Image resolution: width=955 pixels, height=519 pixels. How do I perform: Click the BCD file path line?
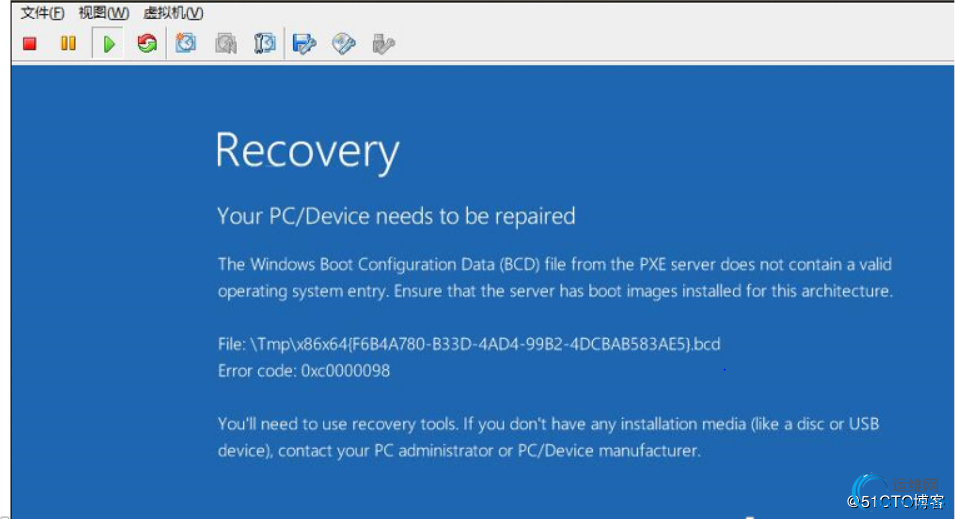click(x=469, y=344)
